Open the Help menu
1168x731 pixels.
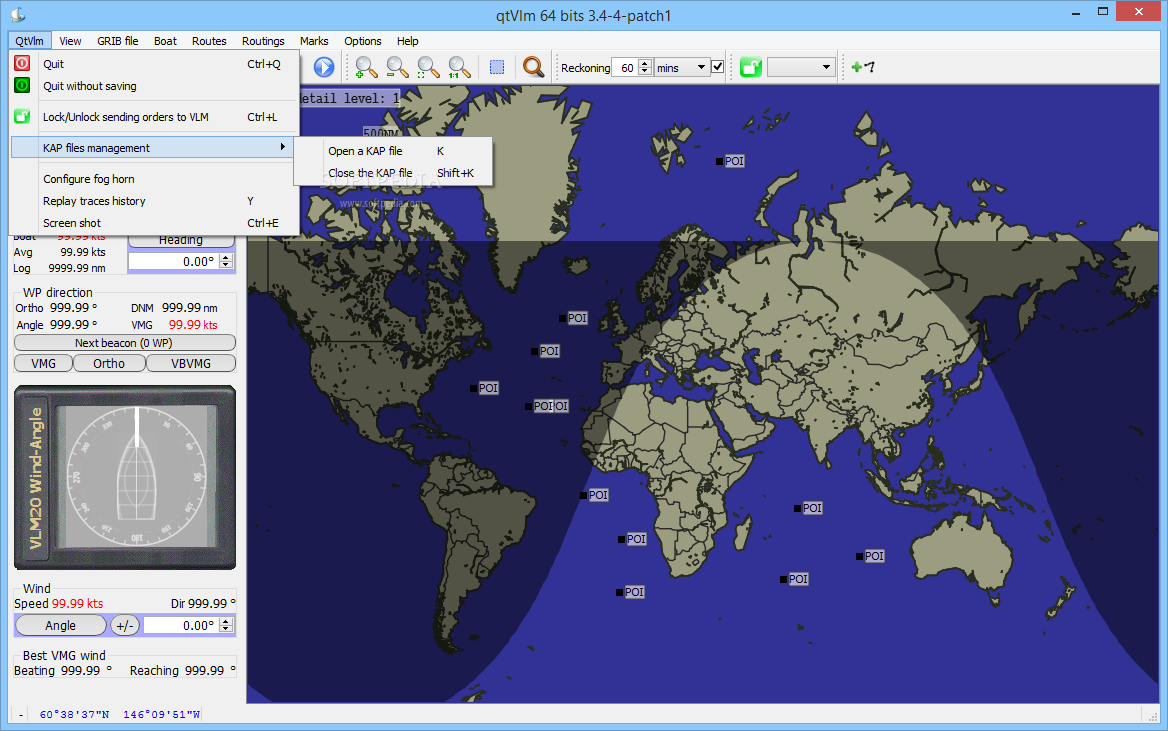click(x=407, y=41)
